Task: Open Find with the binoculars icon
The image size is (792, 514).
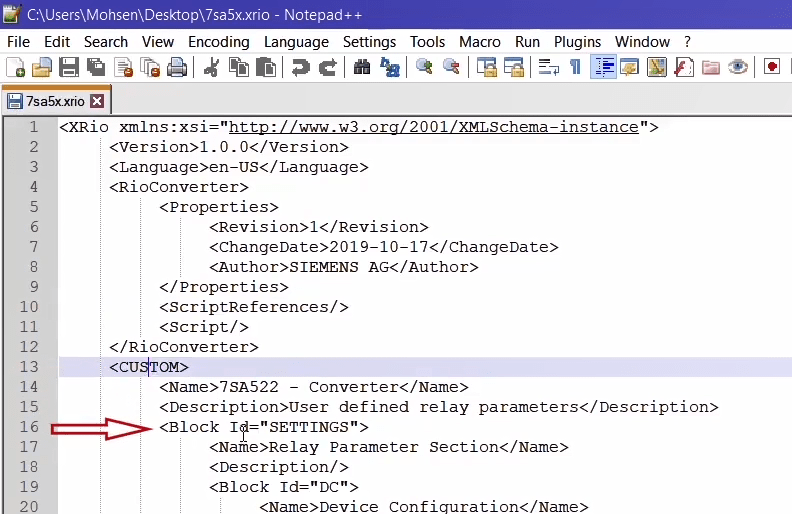Action: 362,68
